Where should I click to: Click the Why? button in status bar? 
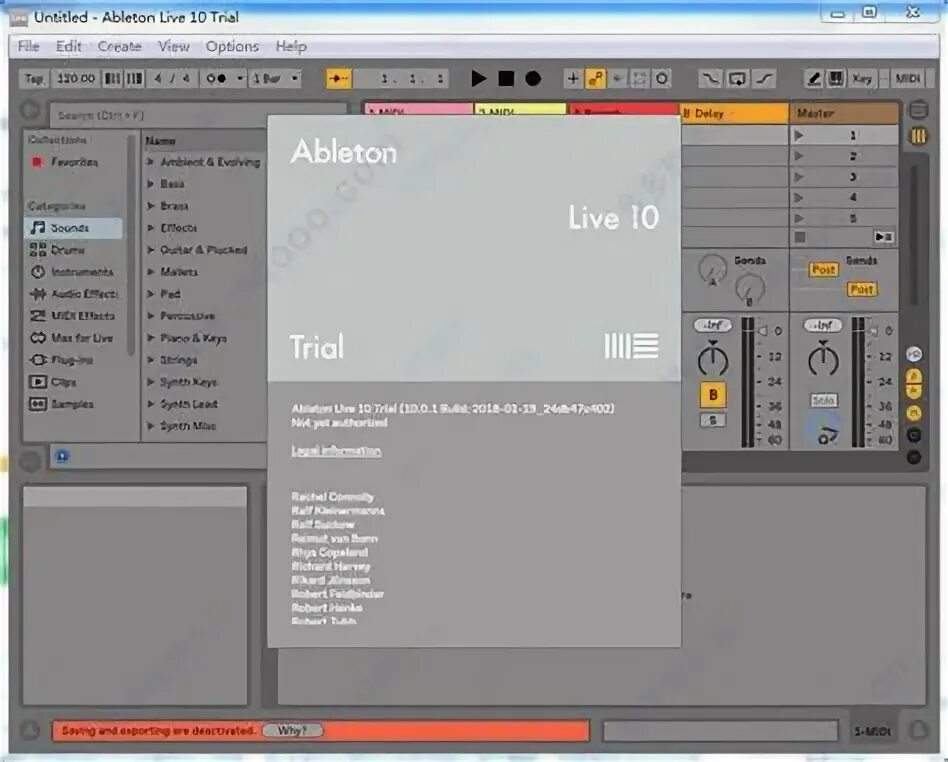[293, 731]
